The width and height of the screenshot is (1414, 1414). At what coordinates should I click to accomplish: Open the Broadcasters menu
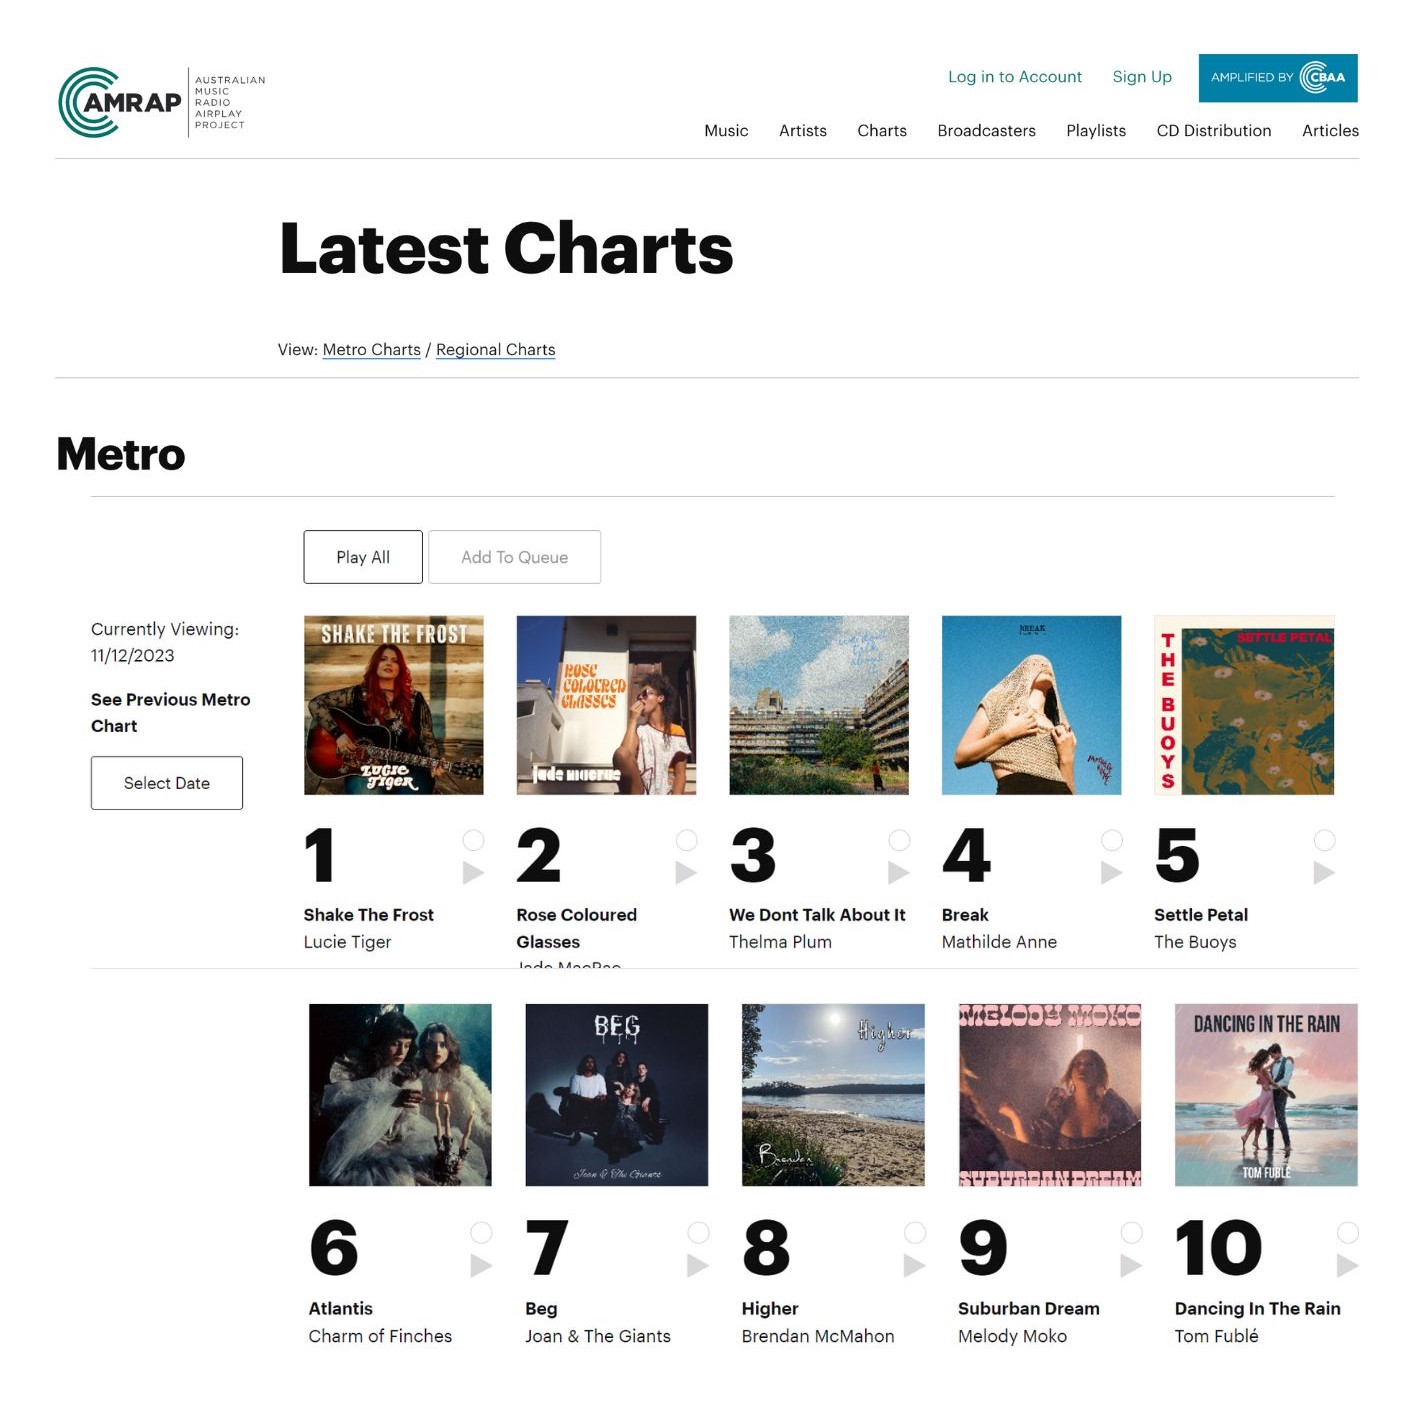point(986,131)
